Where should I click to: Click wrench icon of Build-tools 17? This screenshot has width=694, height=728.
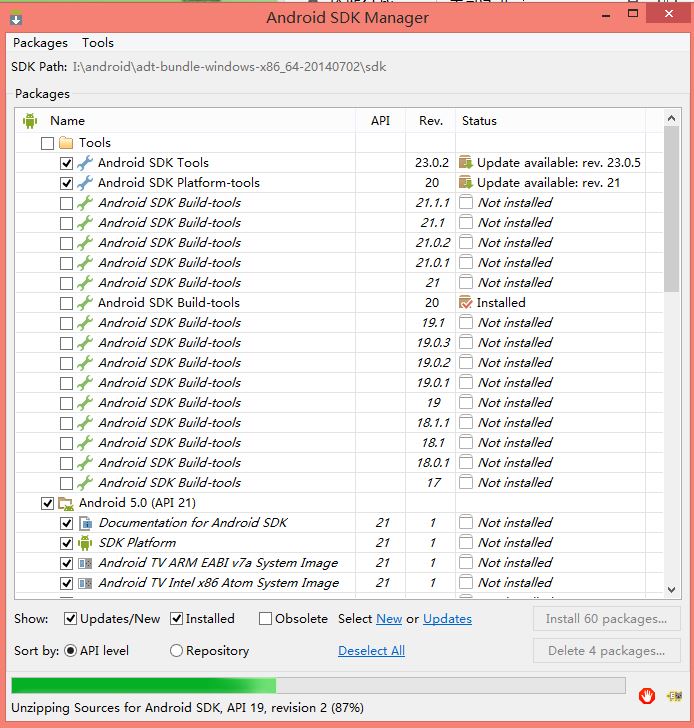[84, 483]
